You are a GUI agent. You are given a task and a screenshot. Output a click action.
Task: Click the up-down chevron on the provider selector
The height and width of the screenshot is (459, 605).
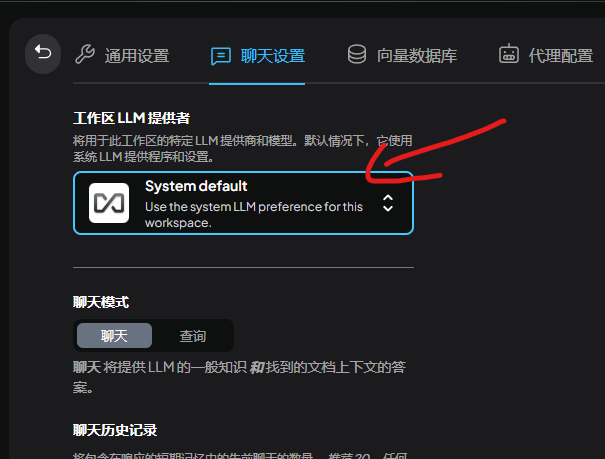(x=388, y=203)
